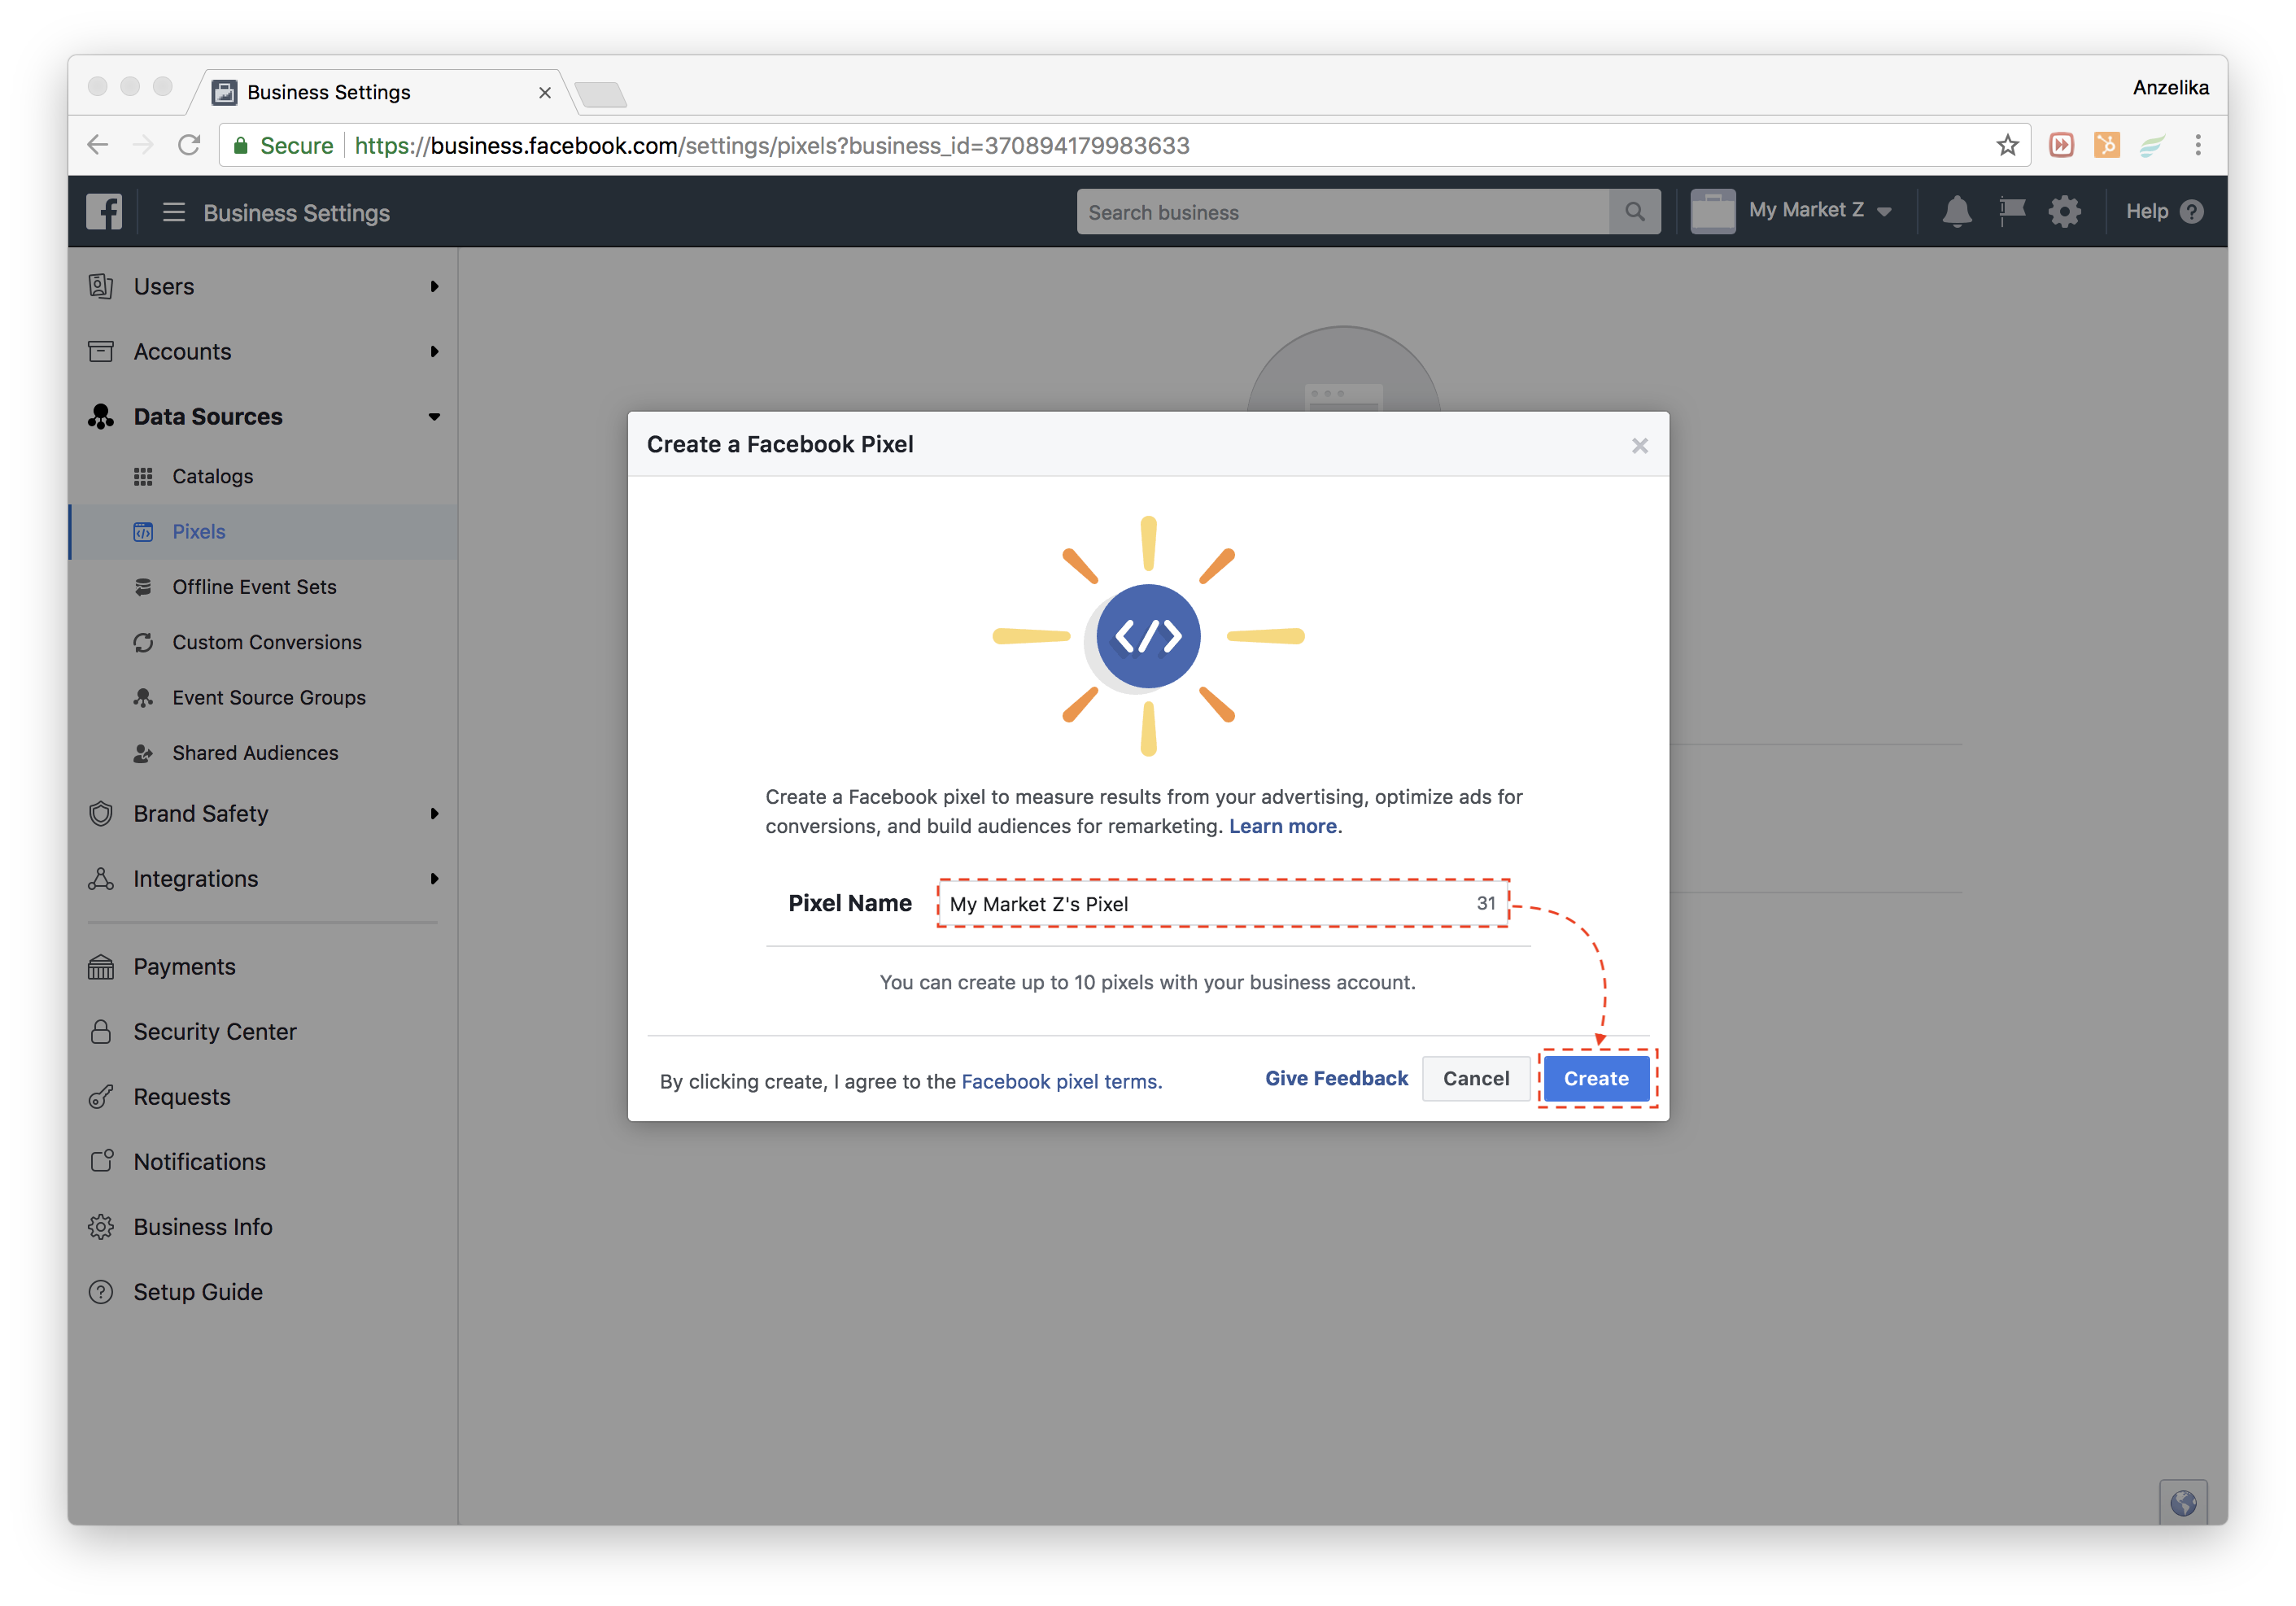The width and height of the screenshot is (2296, 1606).
Task: Click the Data Sources sidebar icon
Action: click(x=101, y=416)
